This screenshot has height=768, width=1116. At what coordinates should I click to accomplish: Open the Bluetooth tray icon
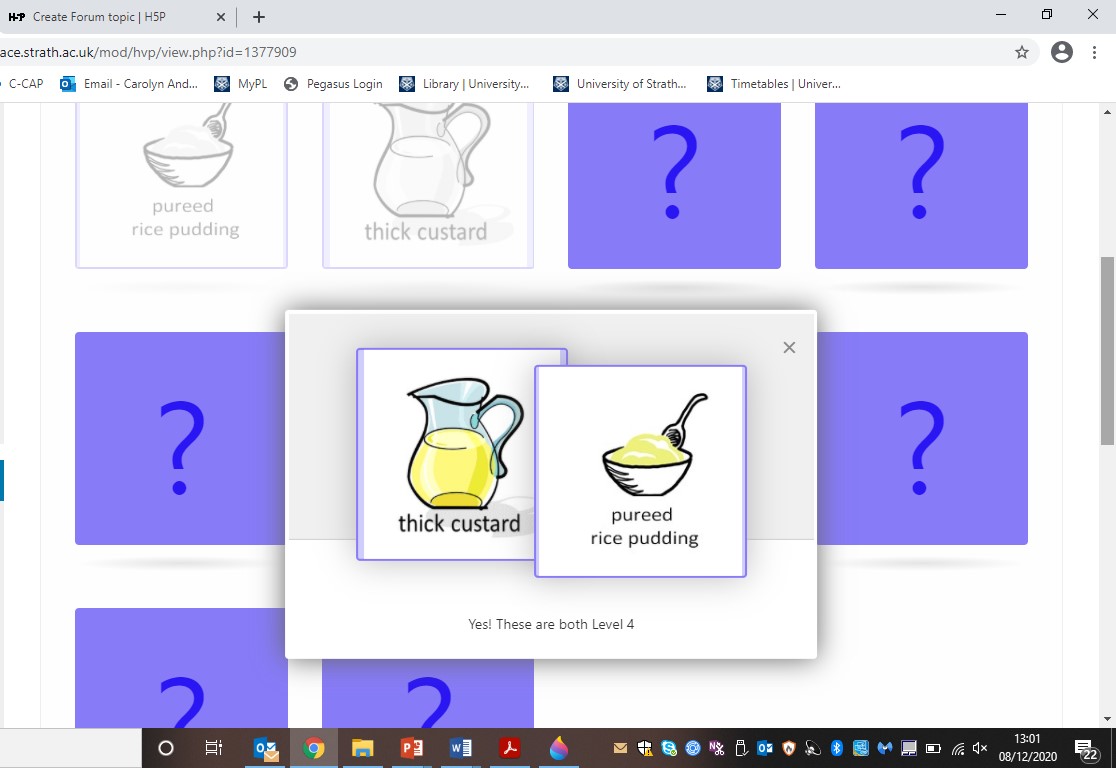[x=837, y=748]
